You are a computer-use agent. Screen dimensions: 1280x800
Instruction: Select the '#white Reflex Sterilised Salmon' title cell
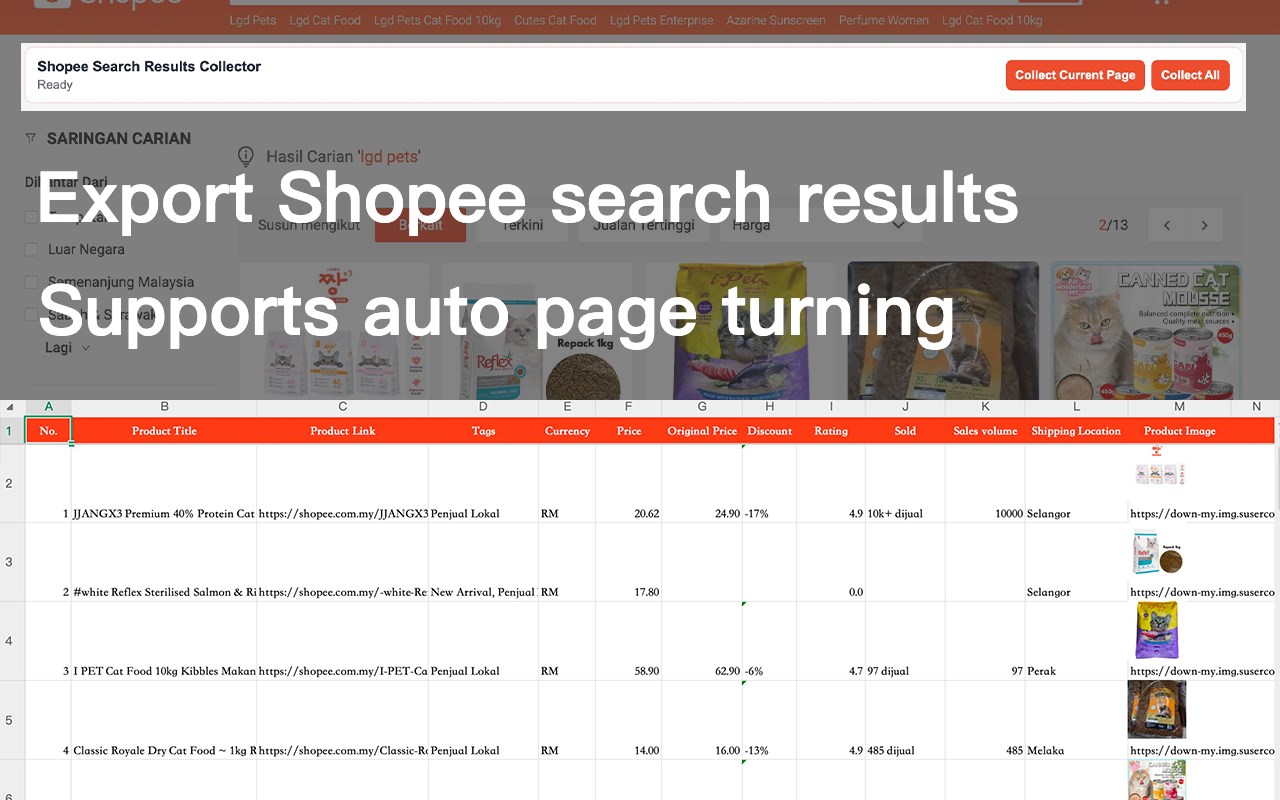tap(164, 563)
